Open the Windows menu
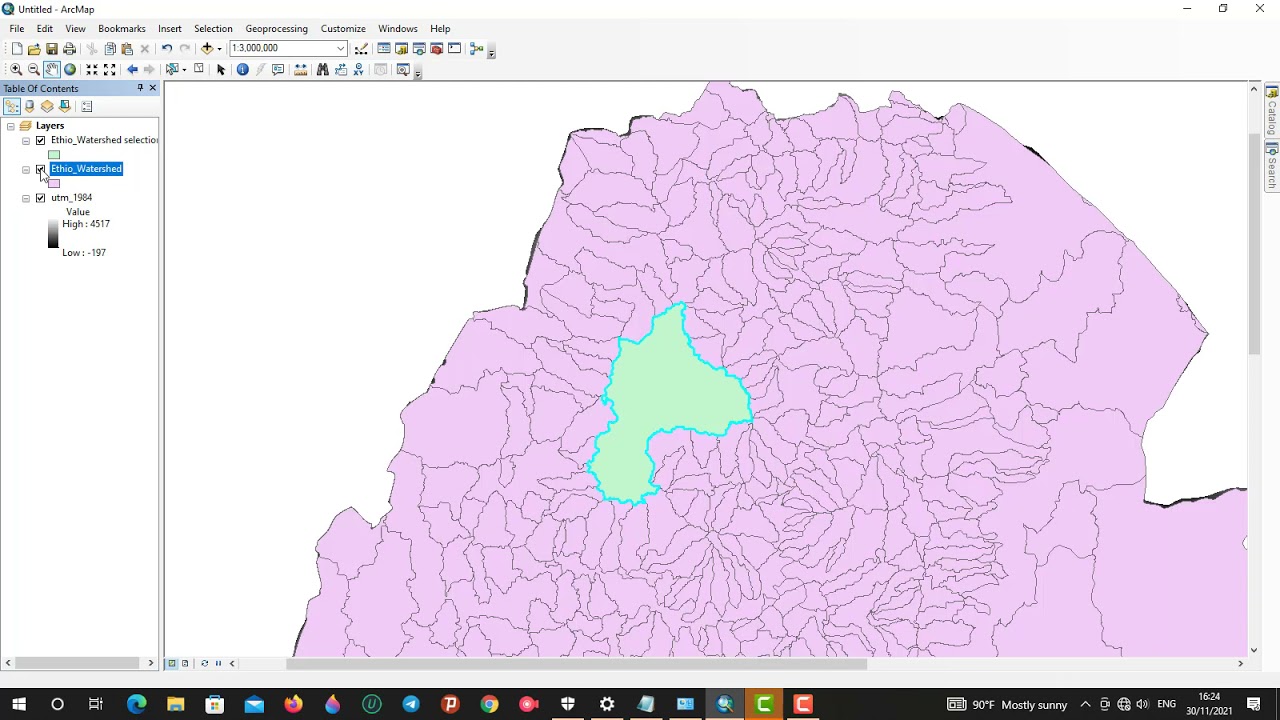The image size is (1280, 720). 398,28
